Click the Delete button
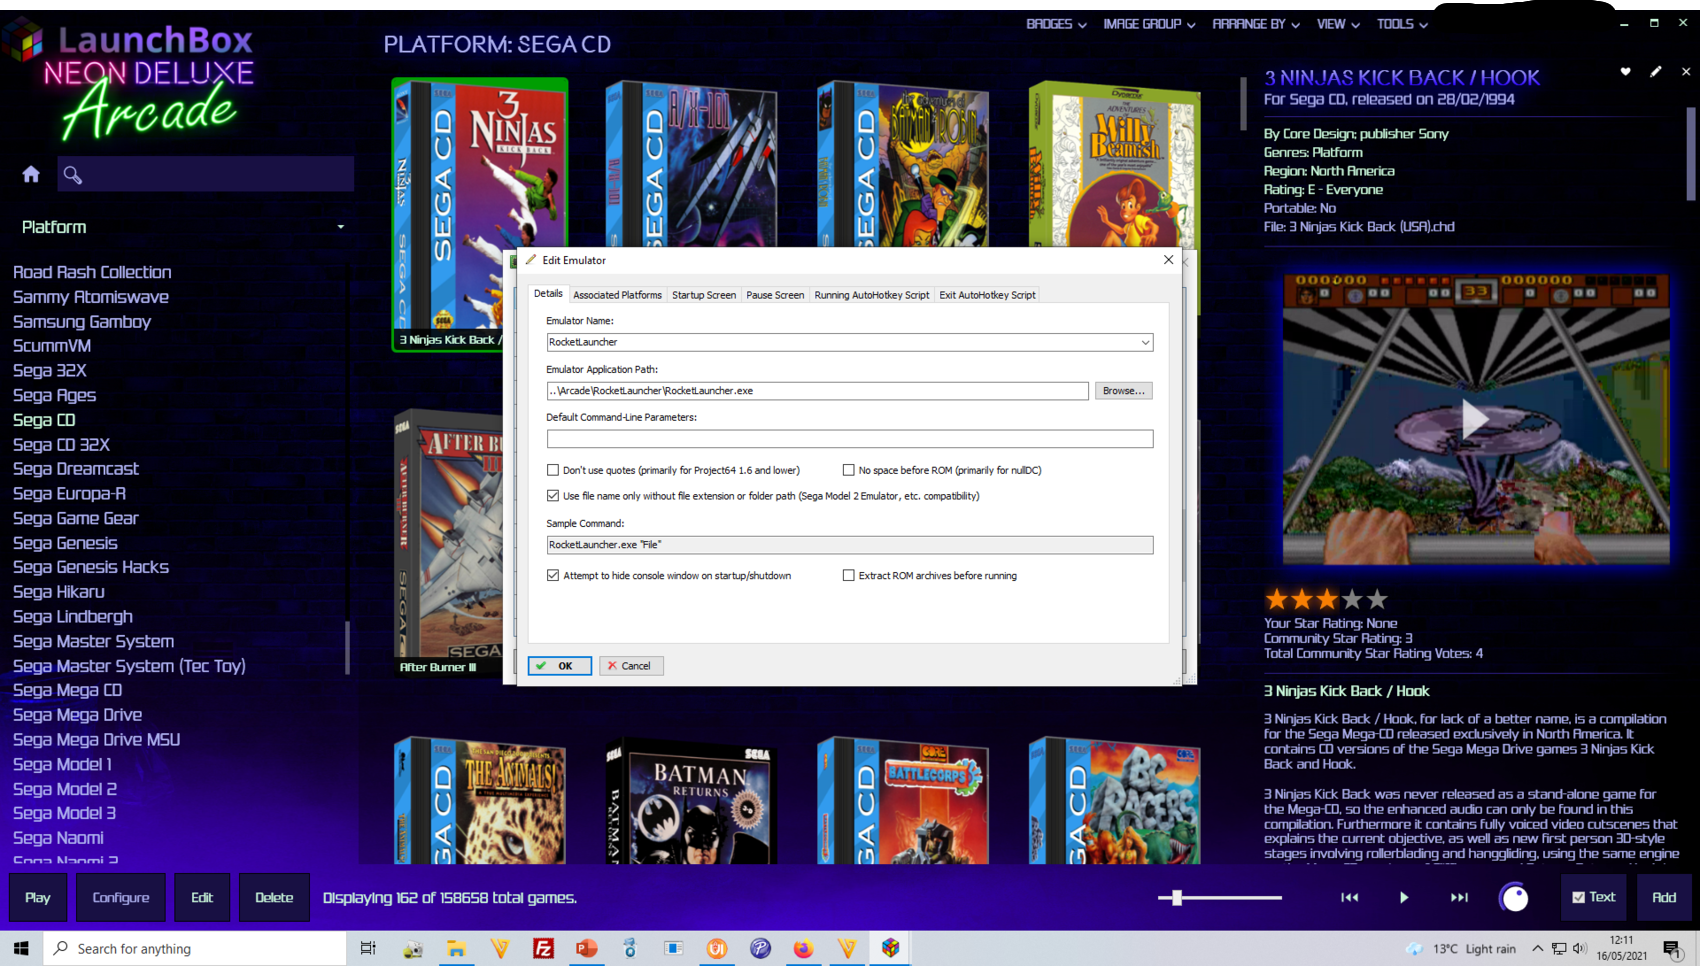This screenshot has height=966, width=1700. click(274, 897)
